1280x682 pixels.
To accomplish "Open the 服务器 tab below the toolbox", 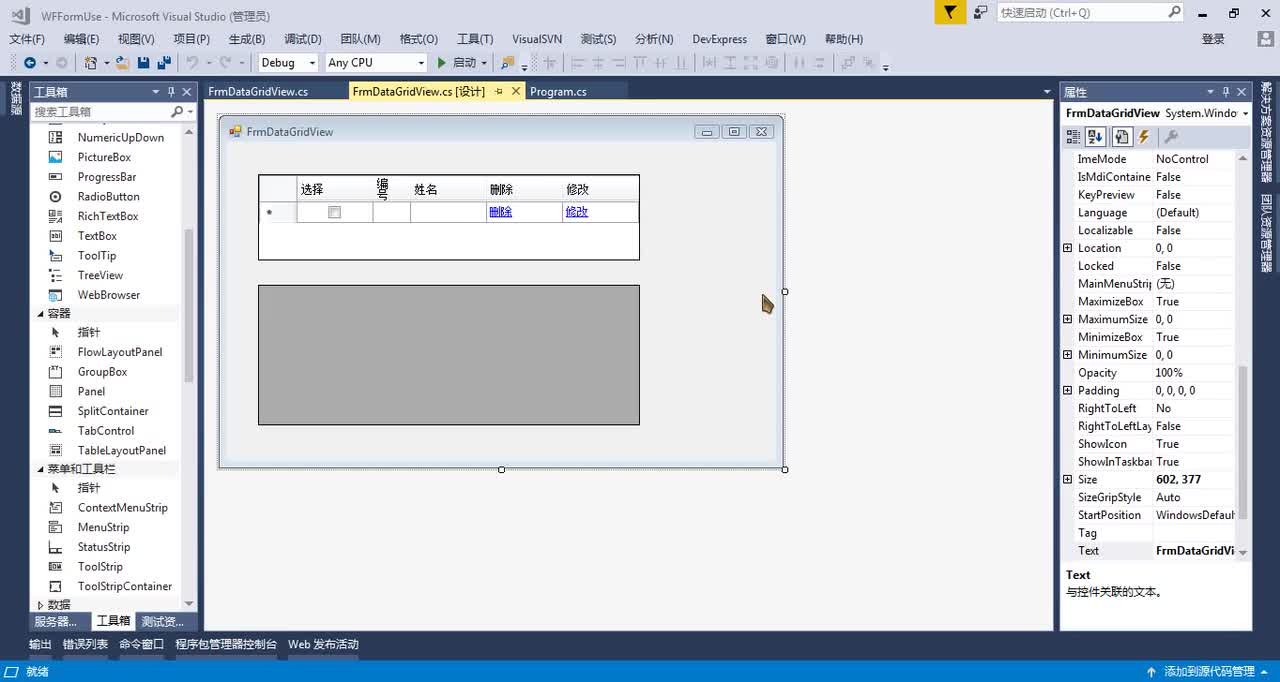I will [x=56, y=621].
